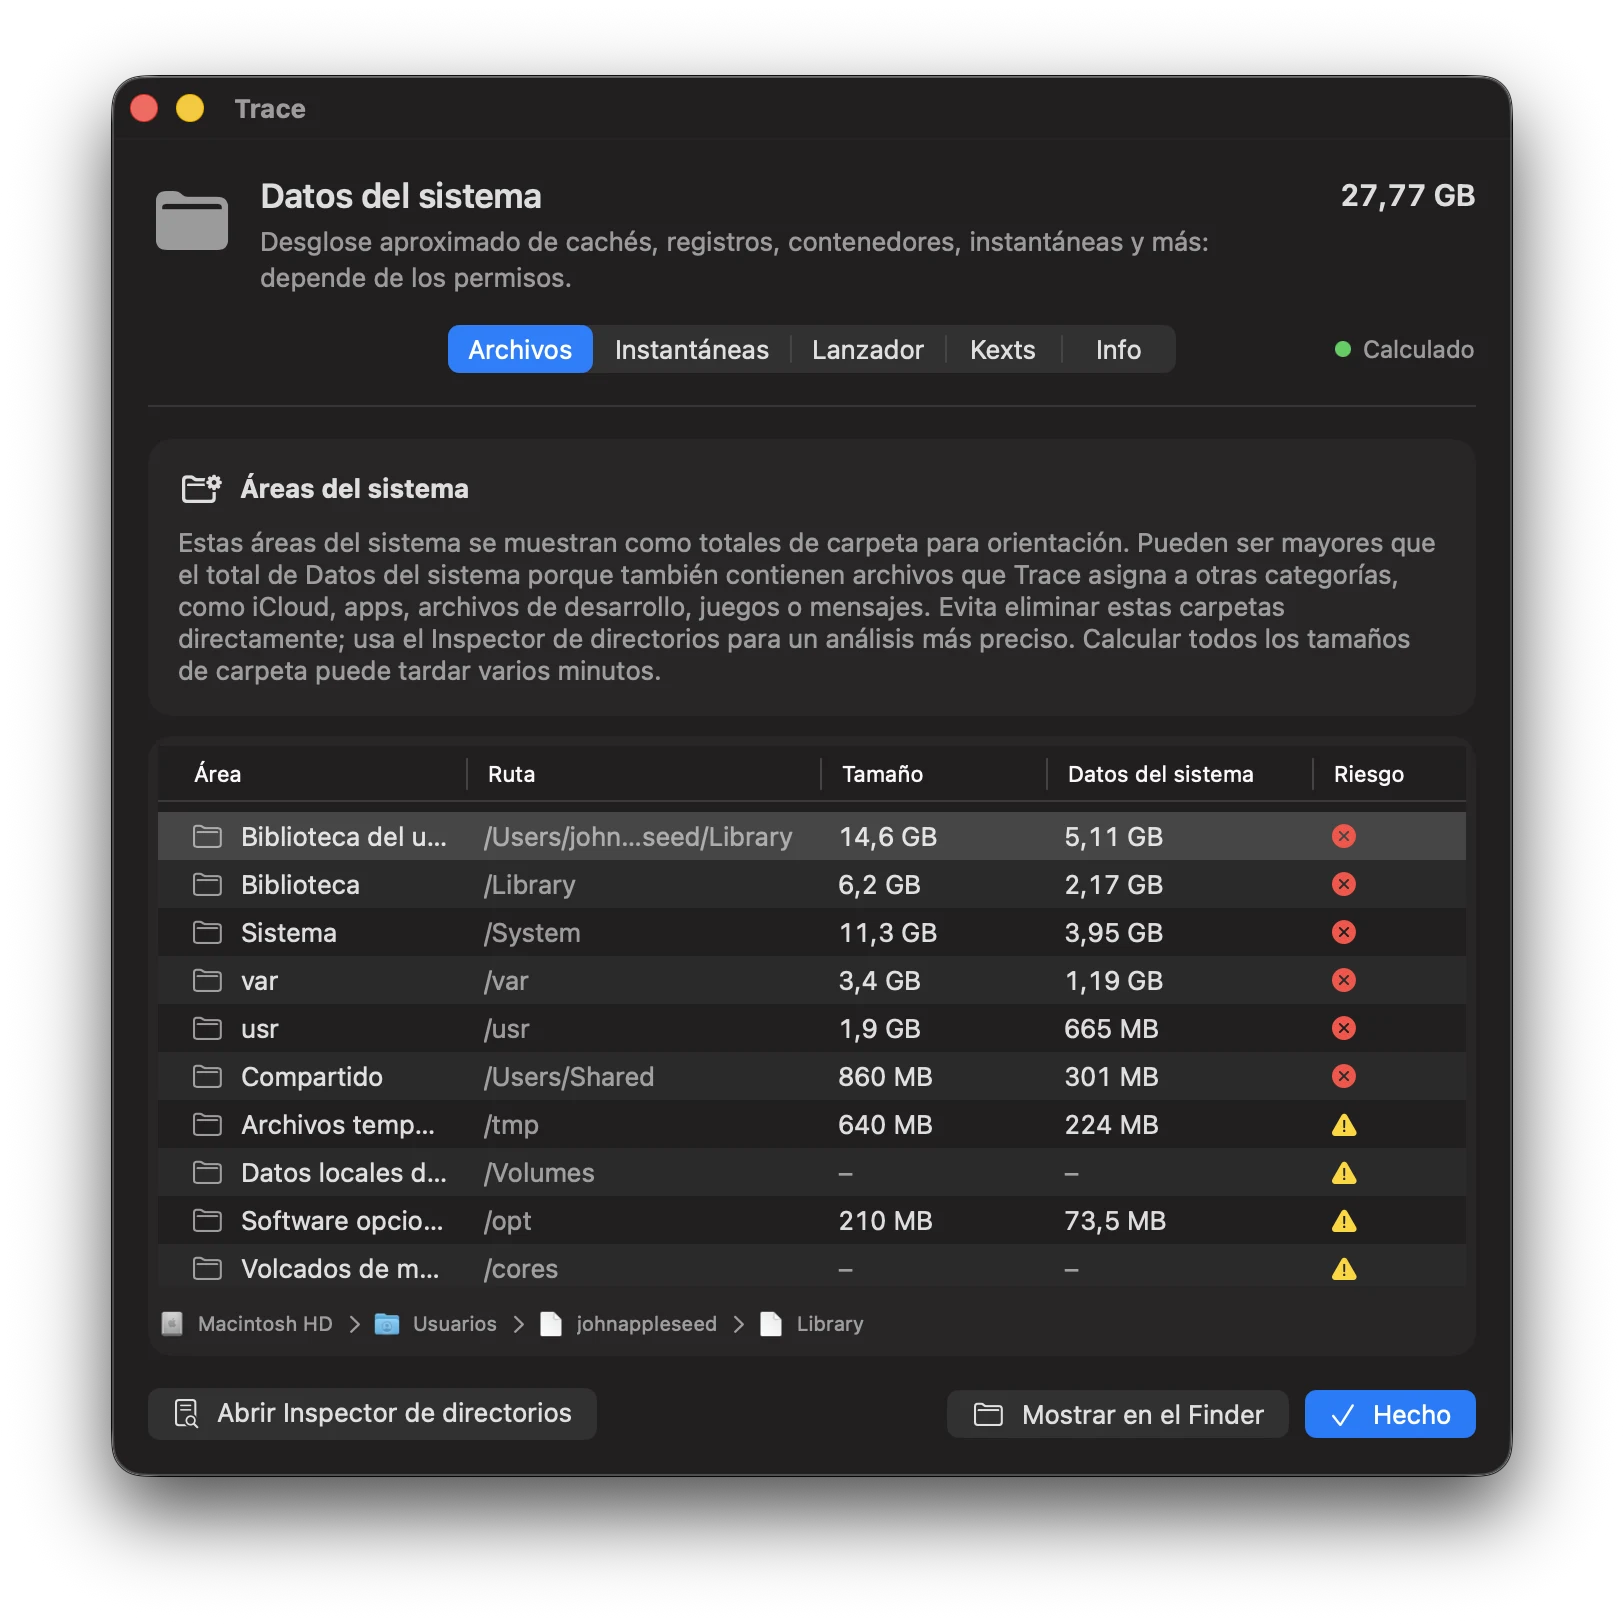Click the Hecho button
The height and width of the screenshot is (1624, 1624).
[1390, 1414]
